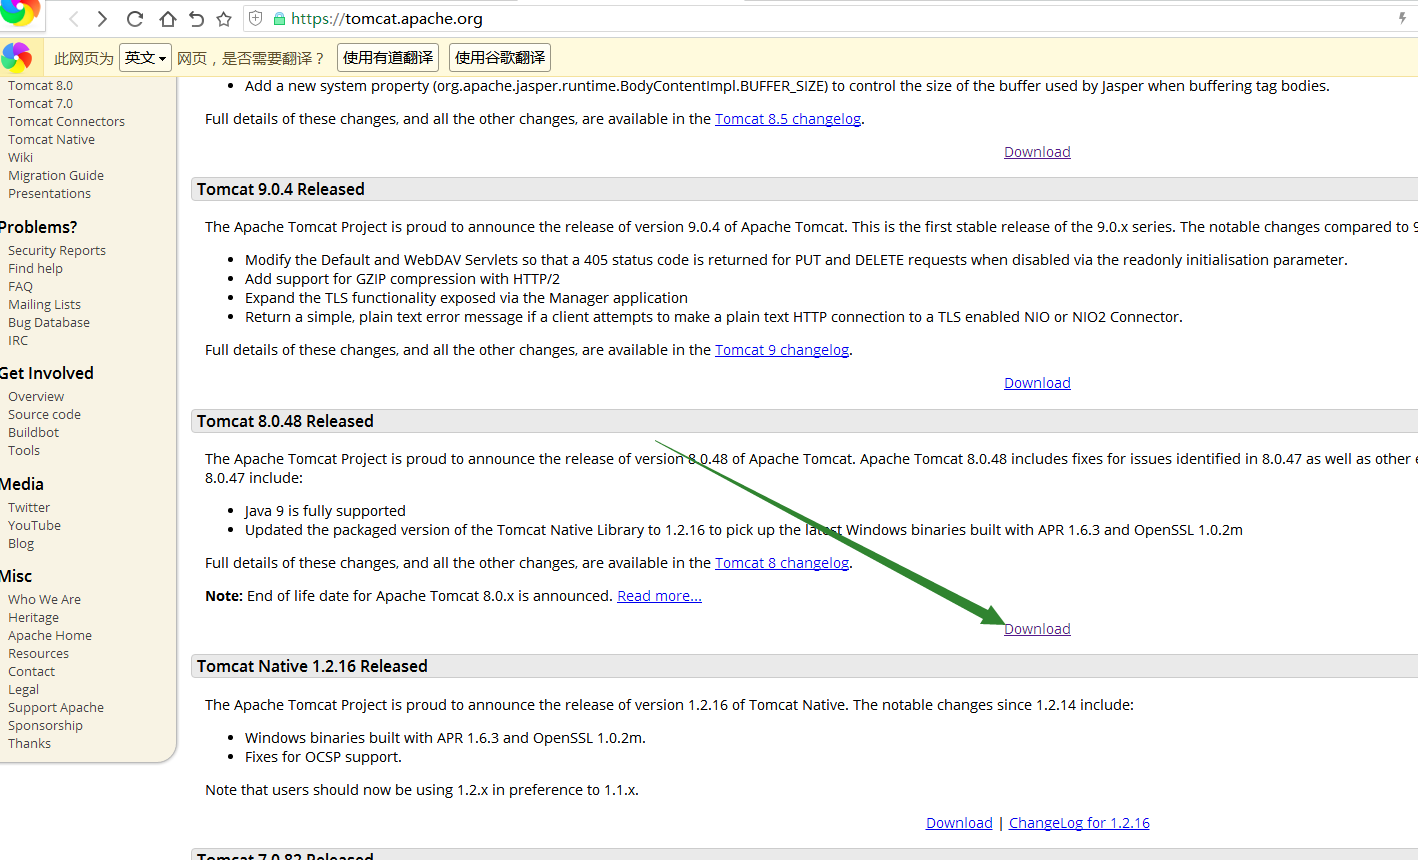Click the browser back arrow
The width and height of the screenshot is (1418, 860).
point(73,19)
